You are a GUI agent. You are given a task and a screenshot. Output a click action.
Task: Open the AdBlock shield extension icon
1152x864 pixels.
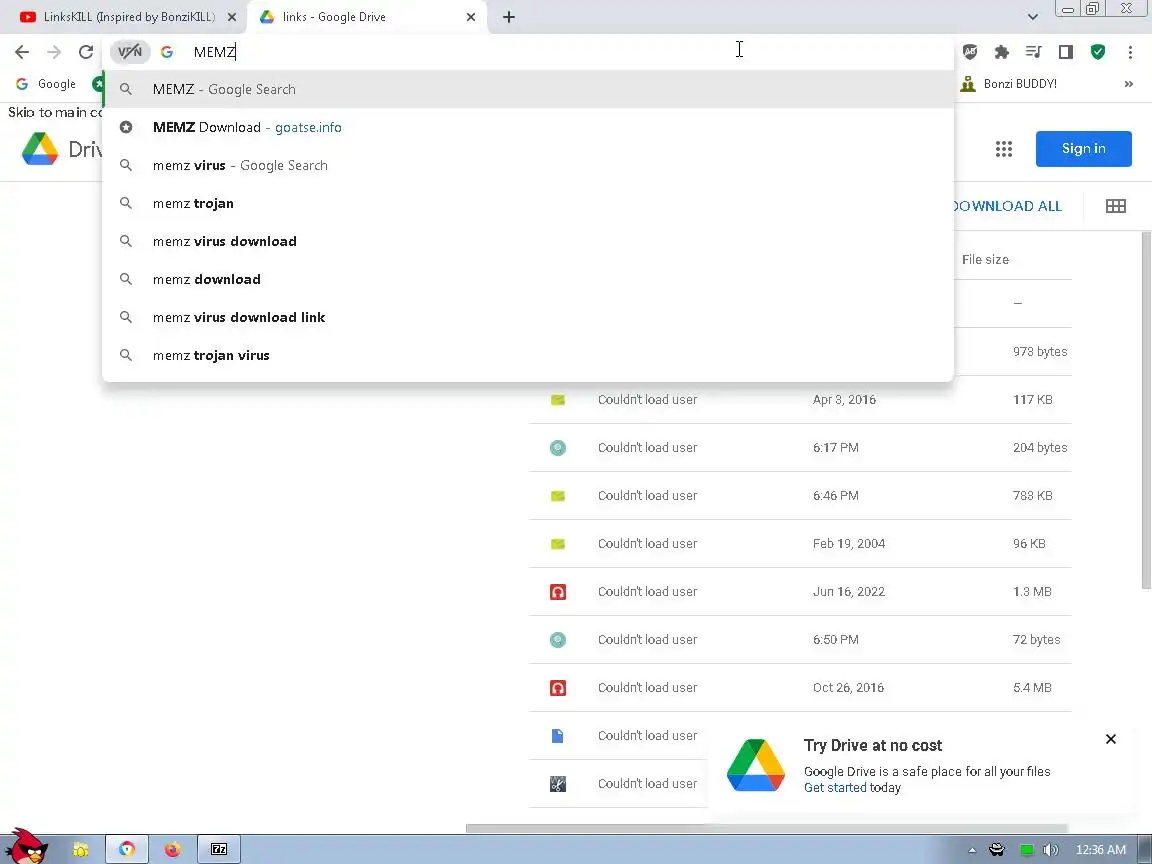[970, 51]
